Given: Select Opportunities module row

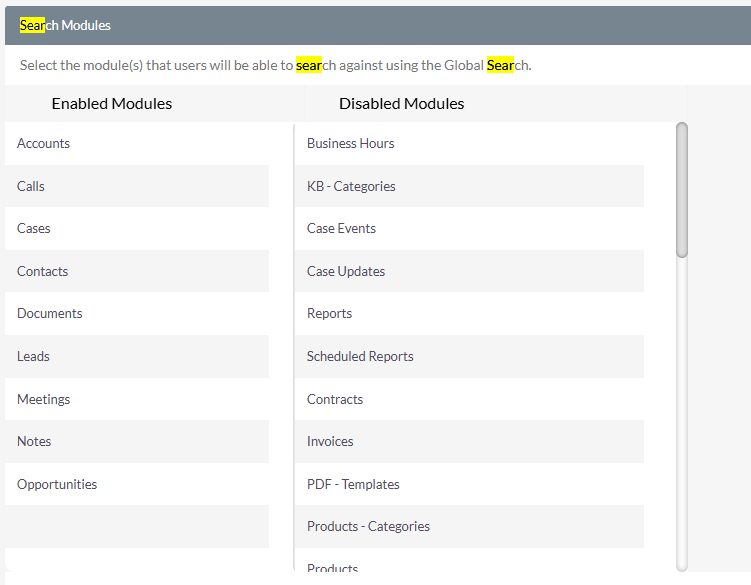Looking at the screenshot, I should pos(137,484).
